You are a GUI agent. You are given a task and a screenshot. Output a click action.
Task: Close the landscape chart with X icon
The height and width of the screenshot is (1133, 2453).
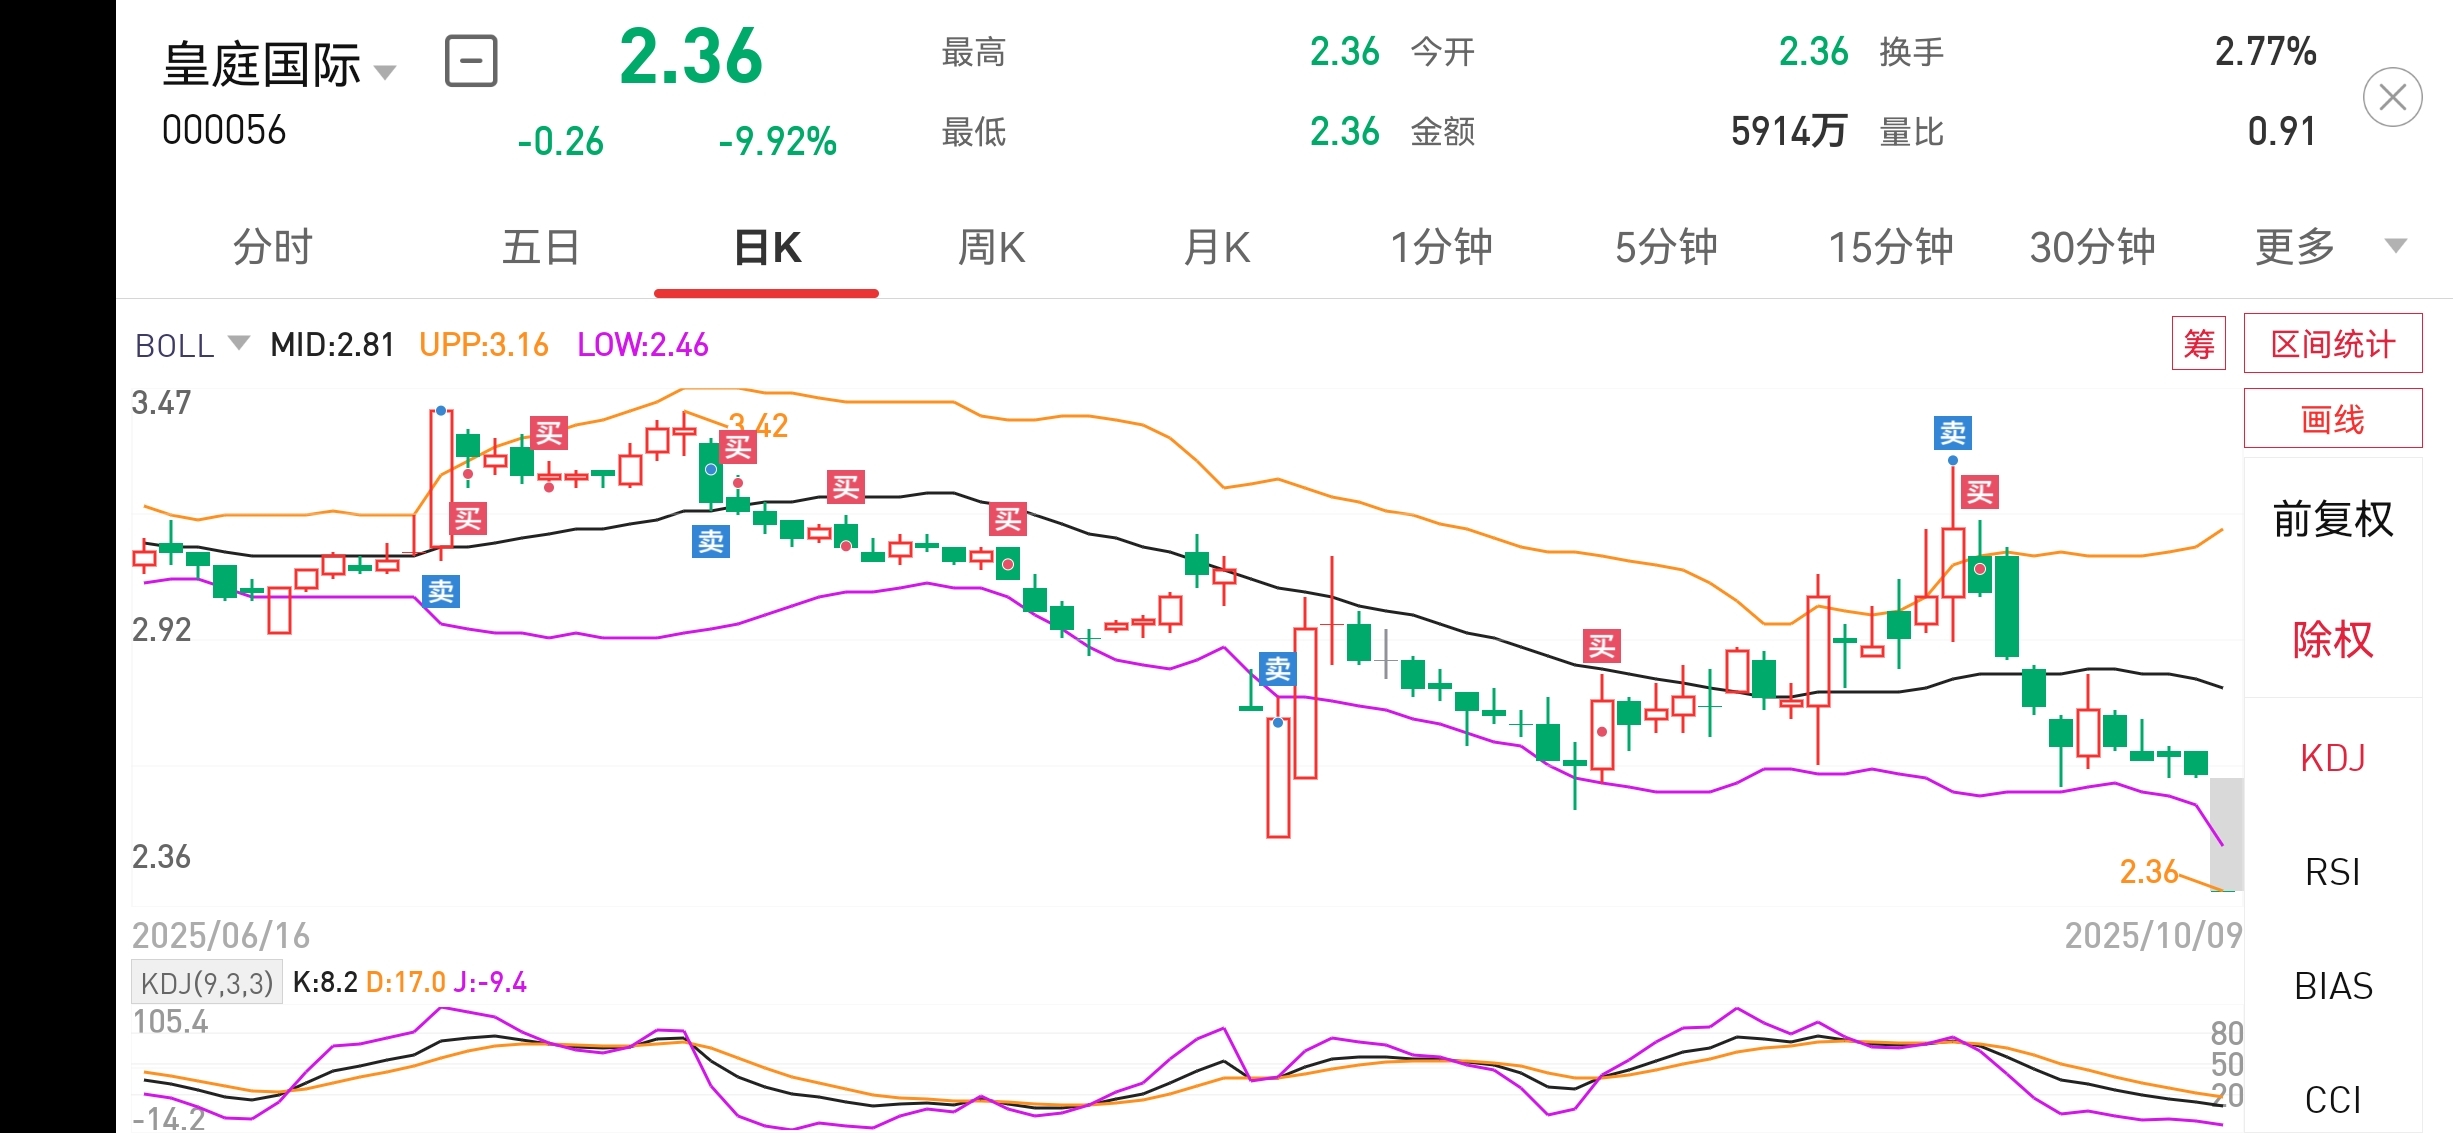coord(2391,98)
